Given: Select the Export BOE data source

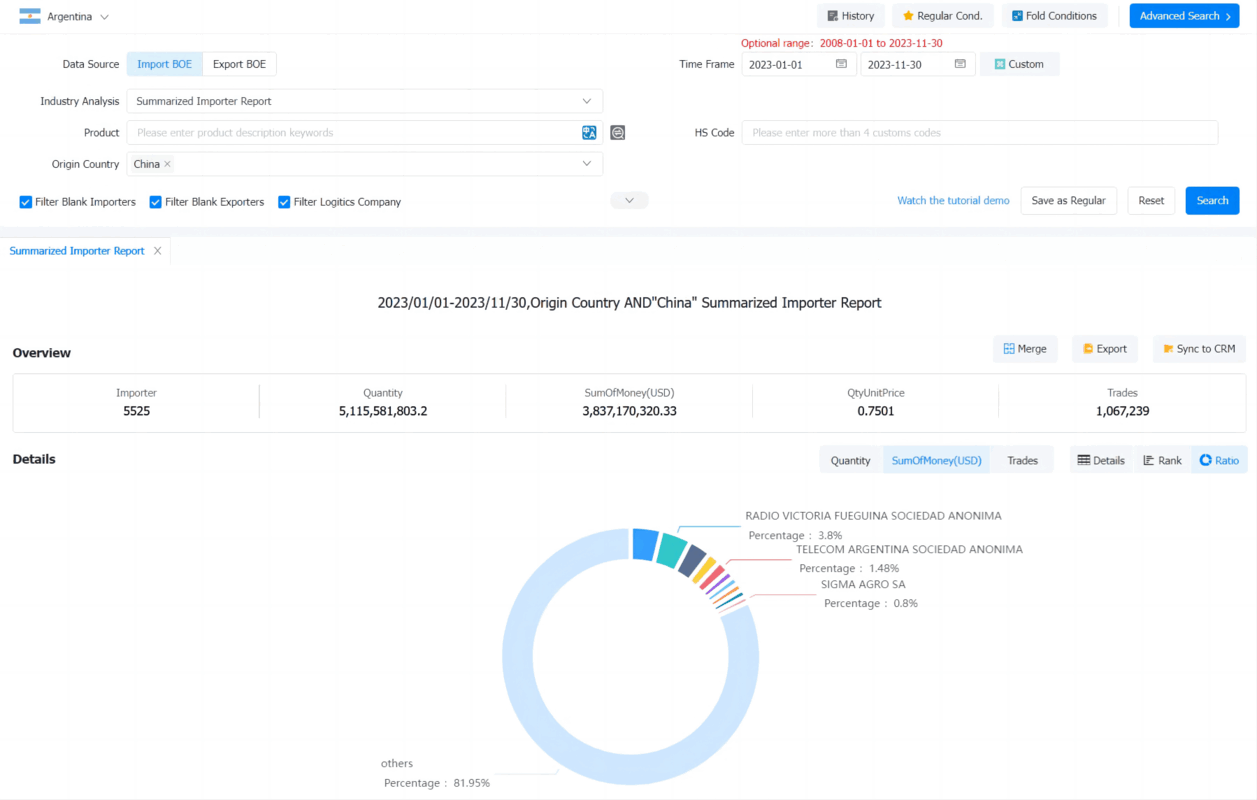Looking at the screenshot, I should coord(239,64).
